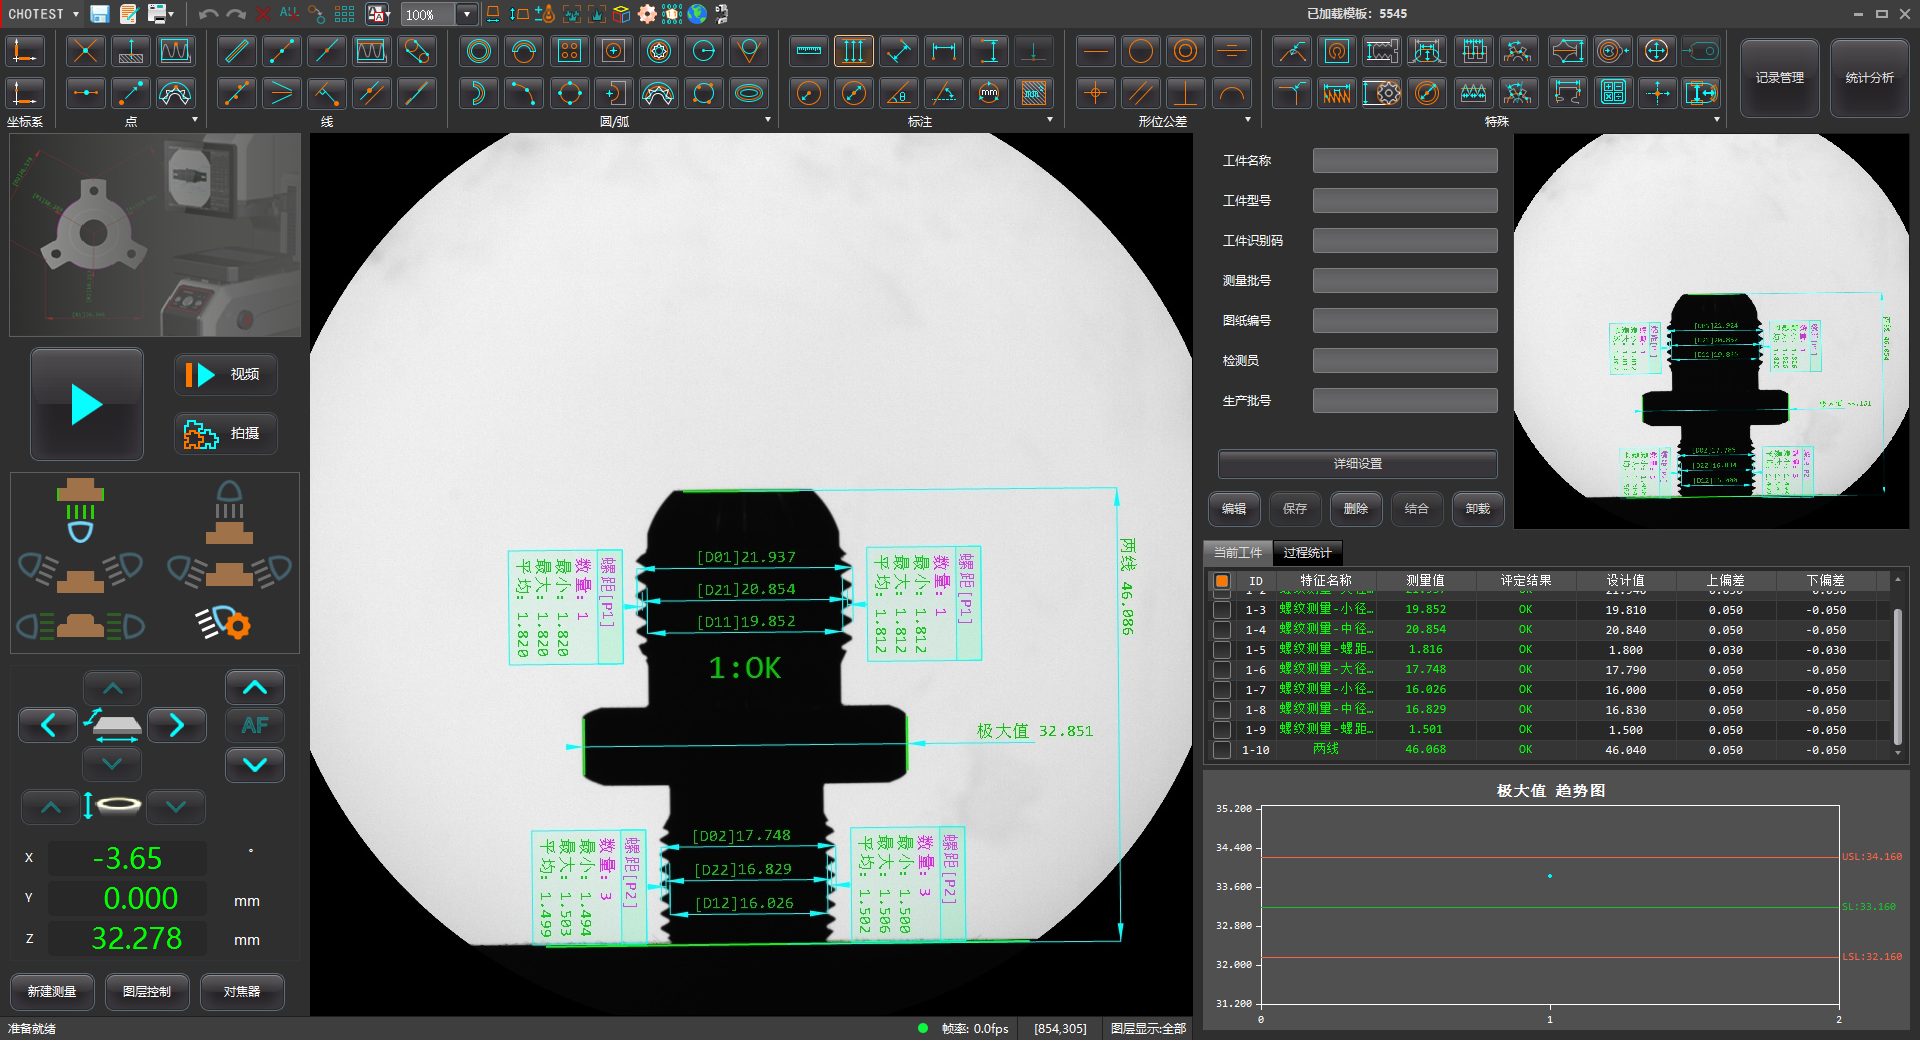Image resolution: width=1920 pixels, height=1040 pixels.
Task: Click the angle annotation tool icon
Action: point(899,94)
